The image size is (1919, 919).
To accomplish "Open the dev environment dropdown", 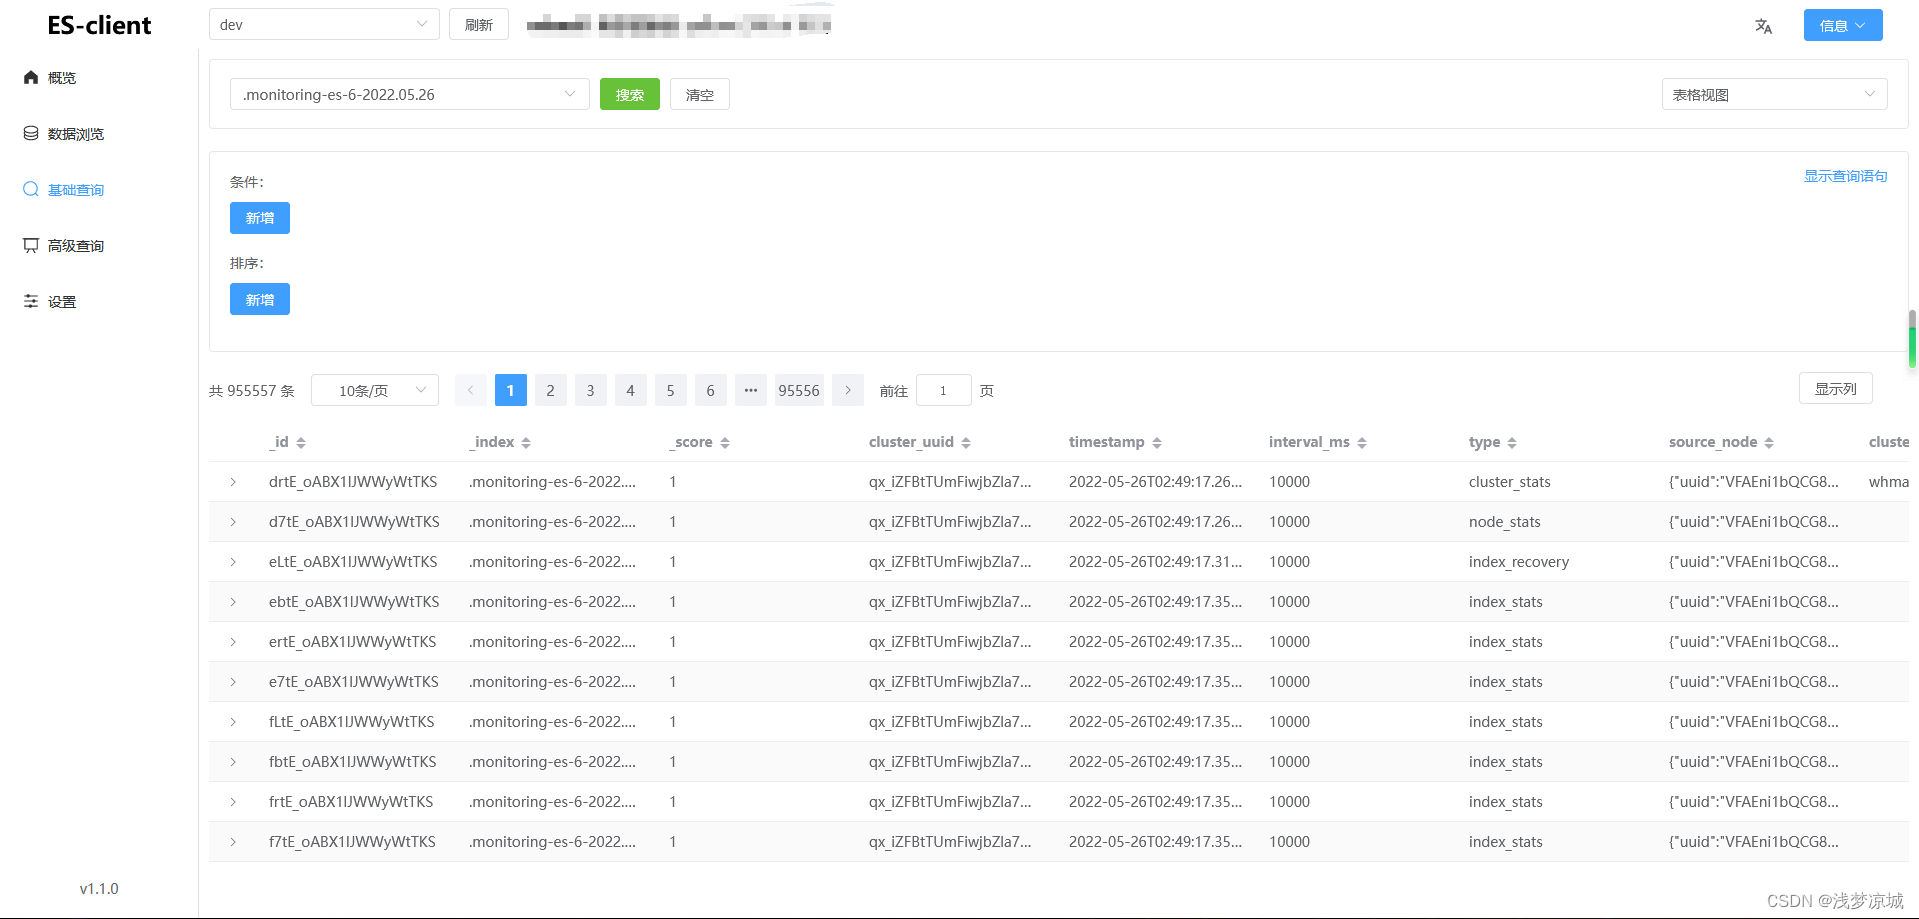I will 323,24.
